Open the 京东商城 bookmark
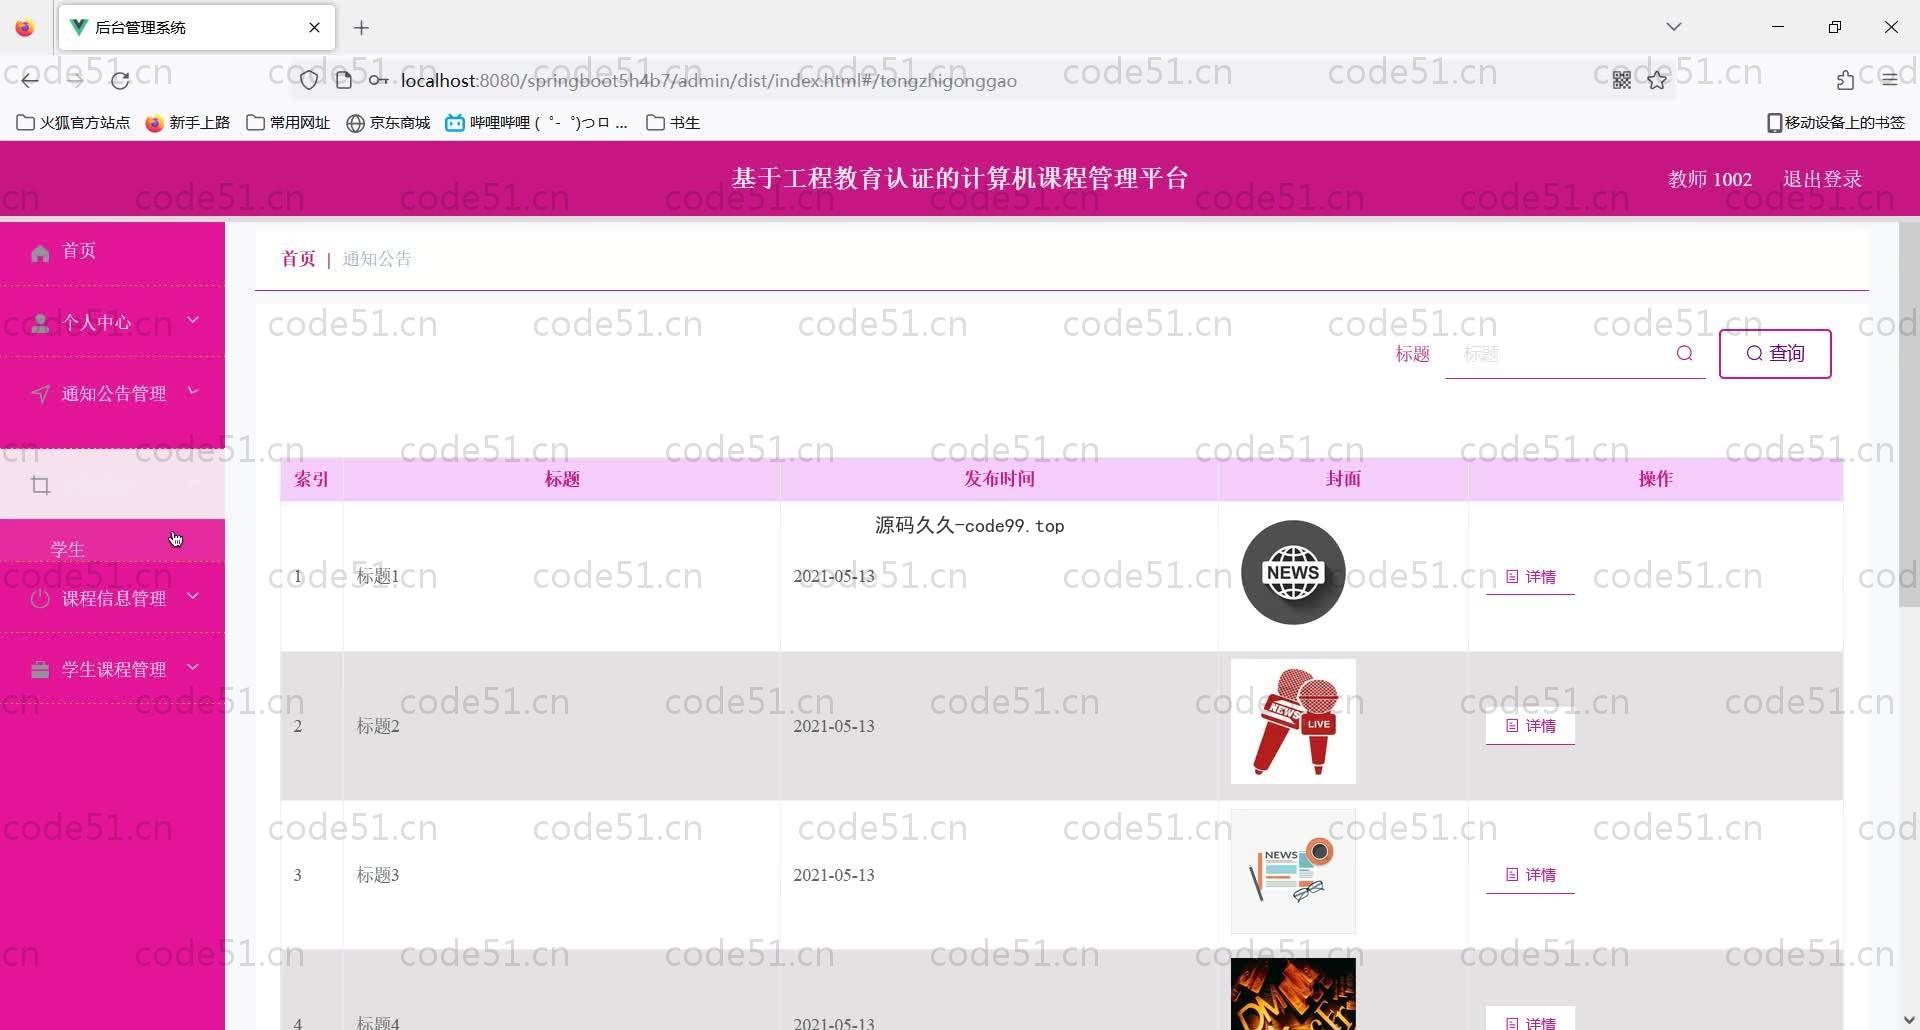 (388, 123)
